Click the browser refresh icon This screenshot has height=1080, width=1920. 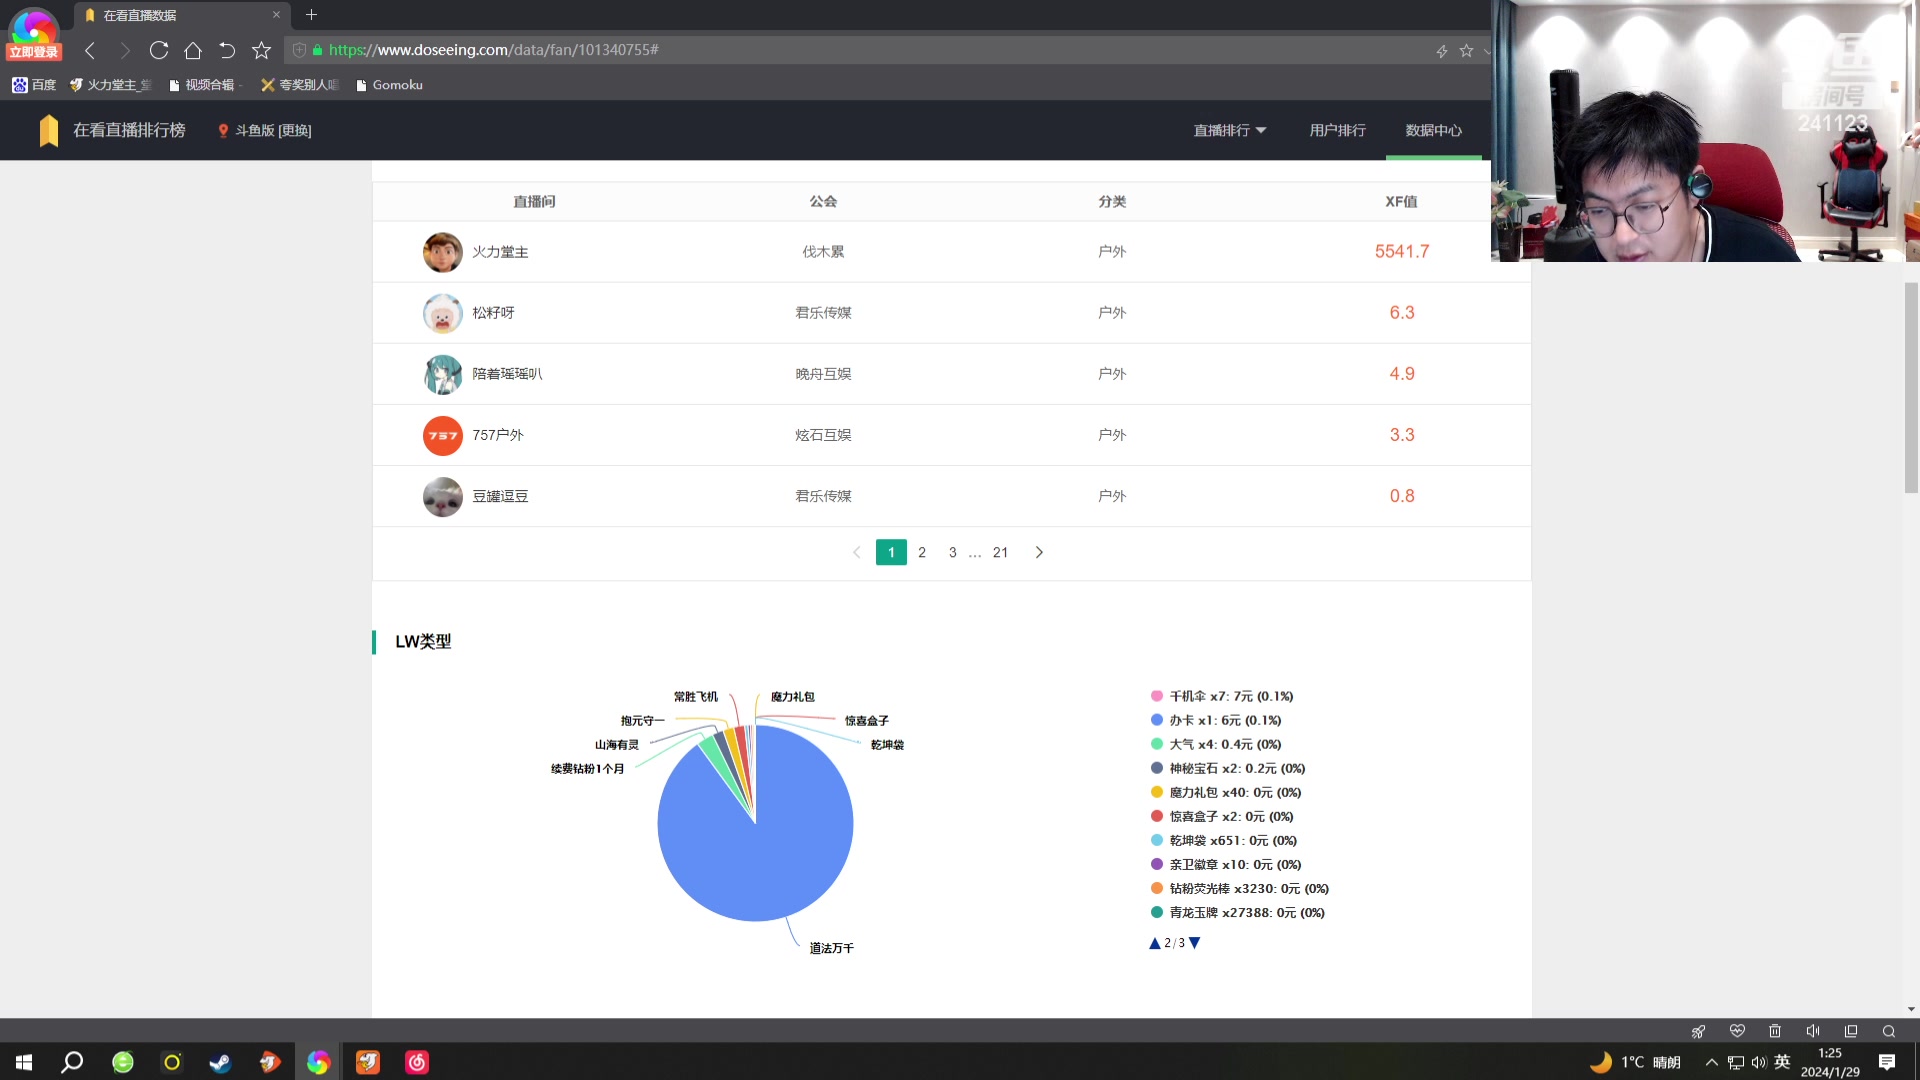coord(158,50)
